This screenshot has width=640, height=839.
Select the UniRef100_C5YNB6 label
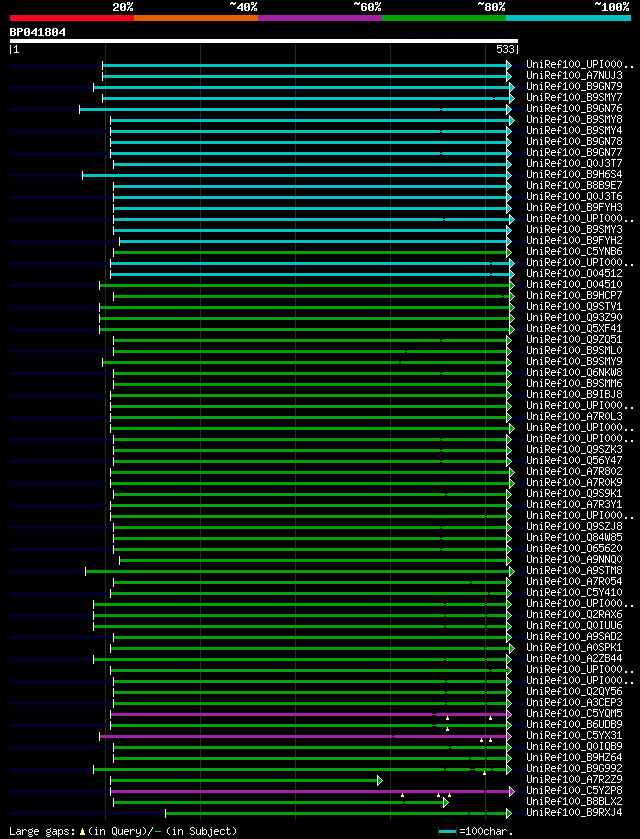pos(574,251)
